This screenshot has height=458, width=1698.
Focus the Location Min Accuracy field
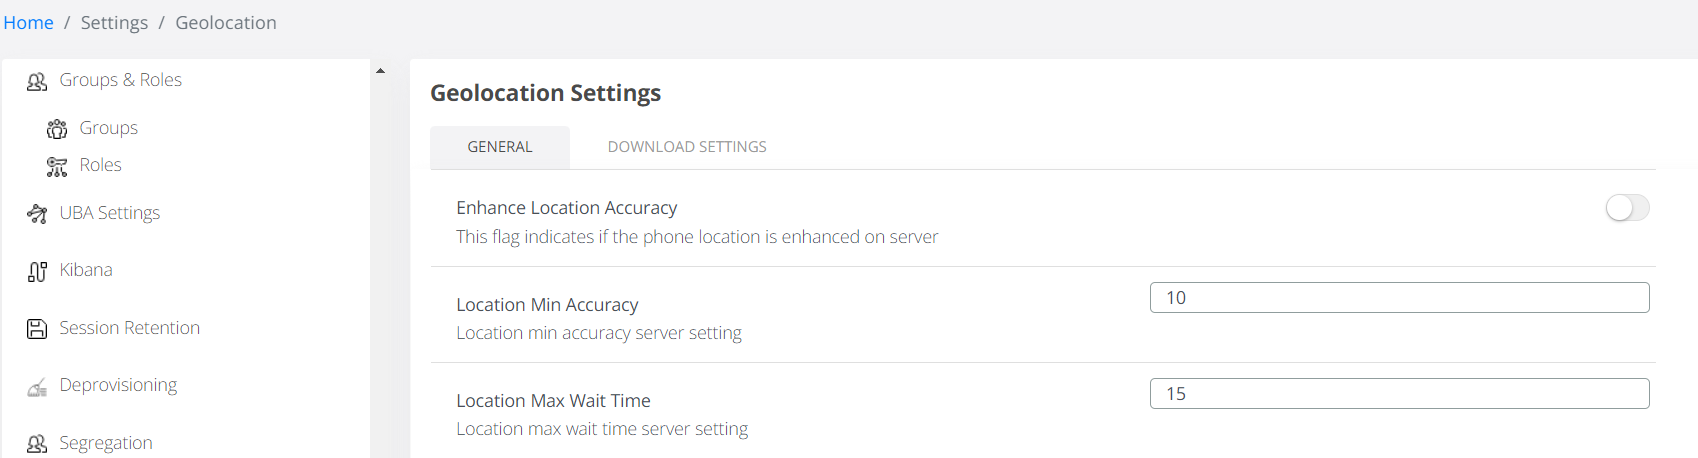[1398, 298]
